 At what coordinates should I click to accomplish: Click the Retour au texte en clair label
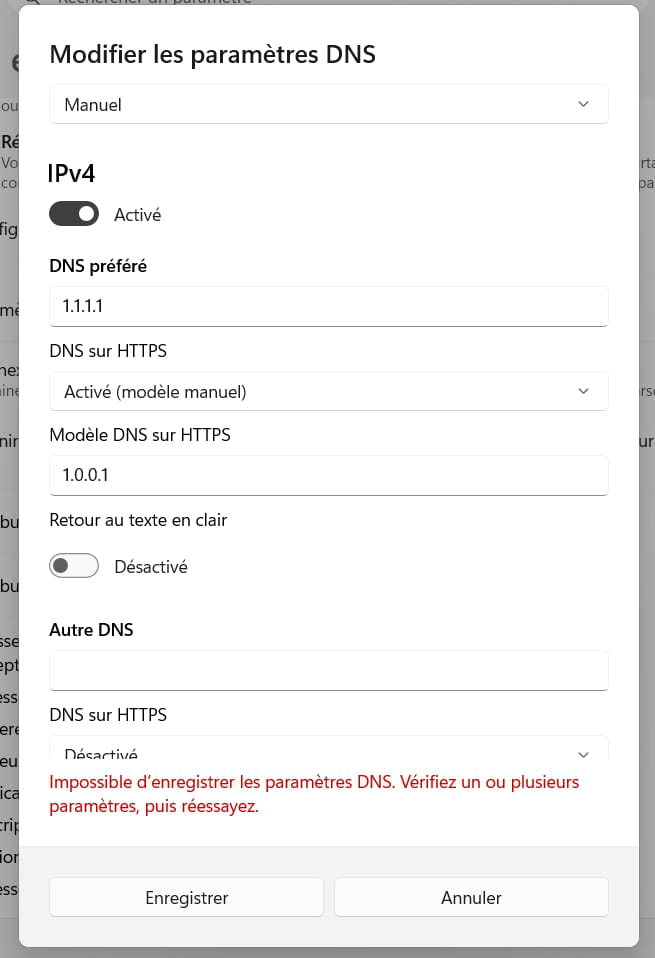138,520
